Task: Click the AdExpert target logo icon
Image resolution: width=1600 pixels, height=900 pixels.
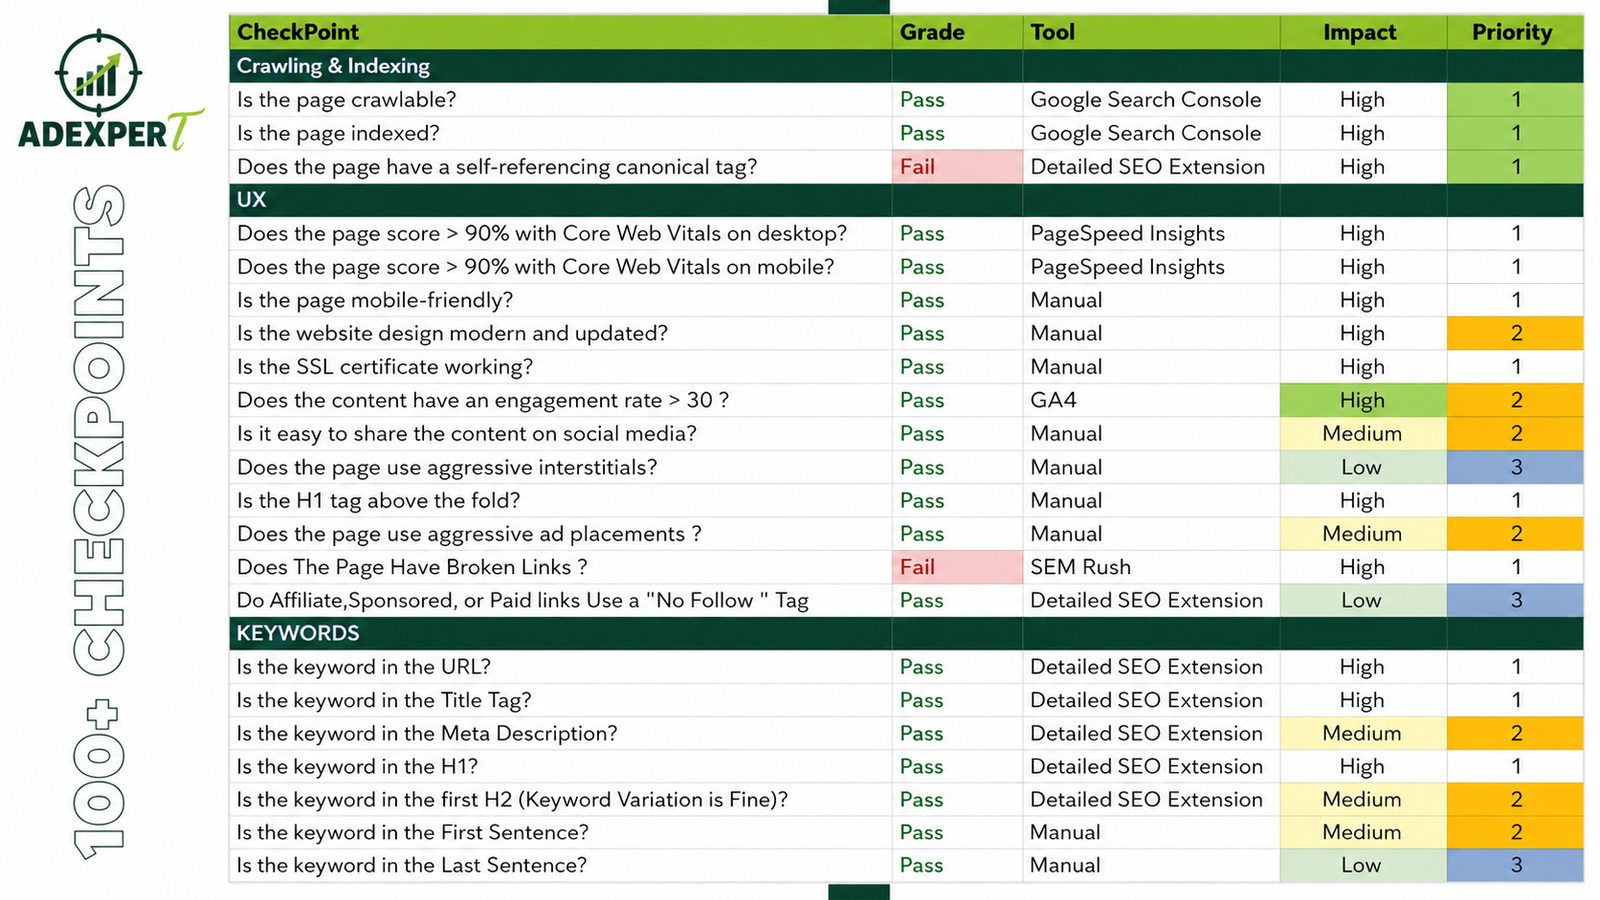Action: point(99,73)
